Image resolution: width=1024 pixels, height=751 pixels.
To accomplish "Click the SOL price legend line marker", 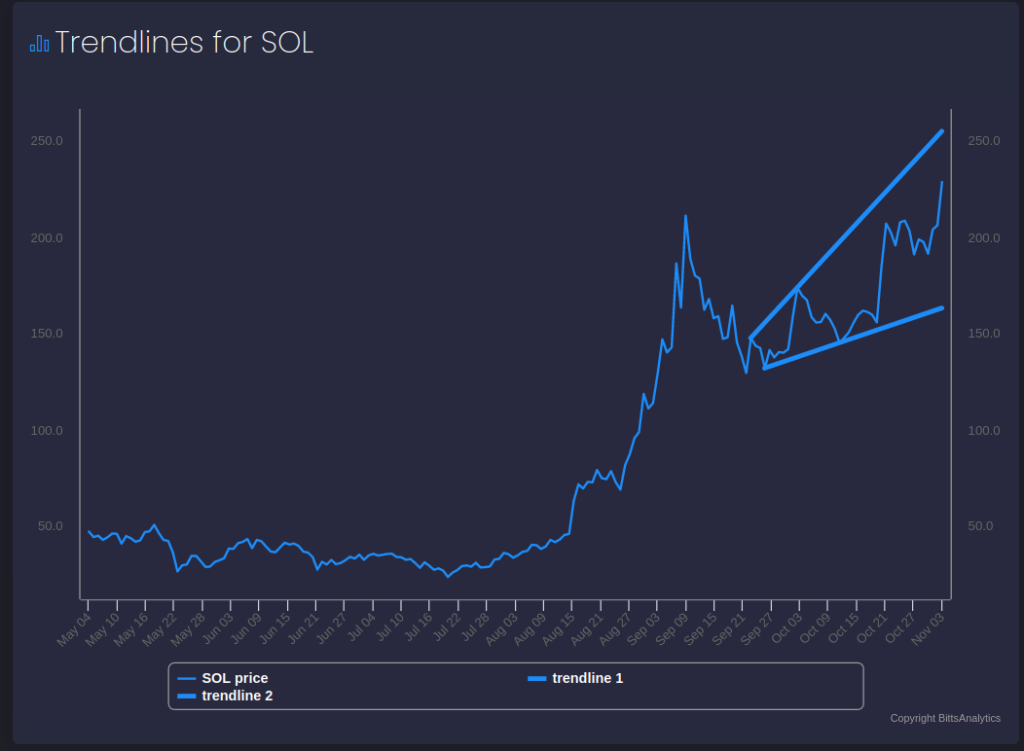I will (185, 678).
